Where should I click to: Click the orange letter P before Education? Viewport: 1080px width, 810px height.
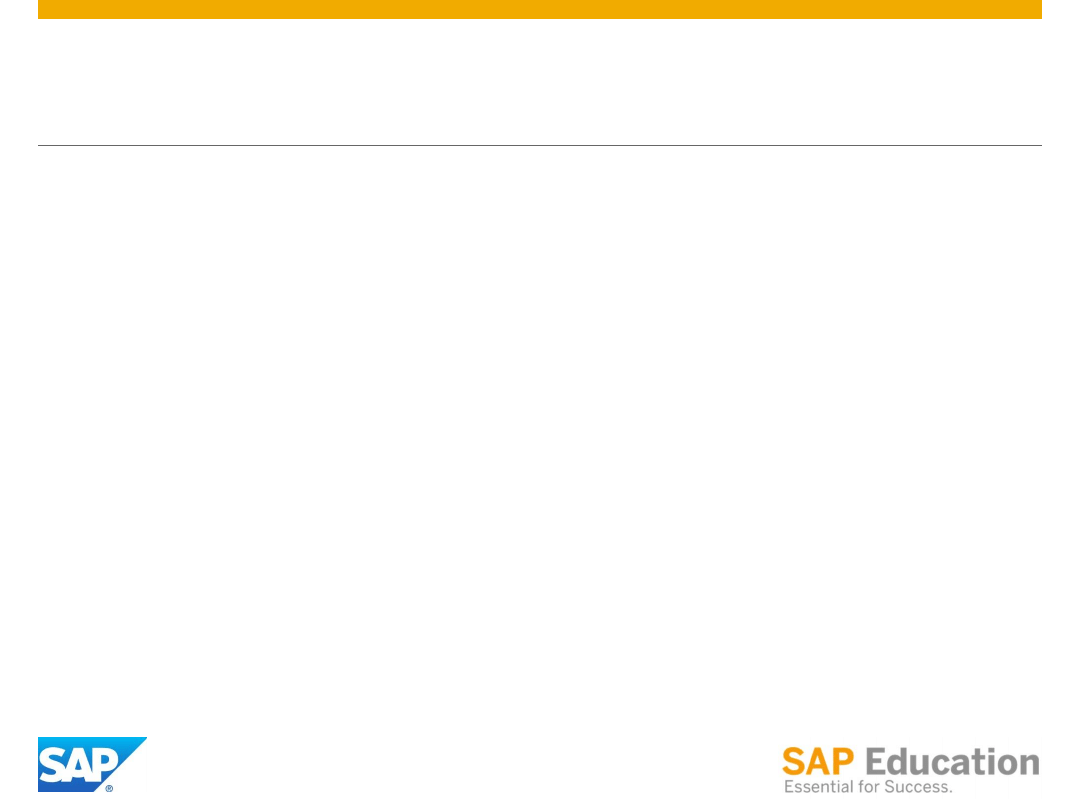pyautogui.click(x=843, y=762)
